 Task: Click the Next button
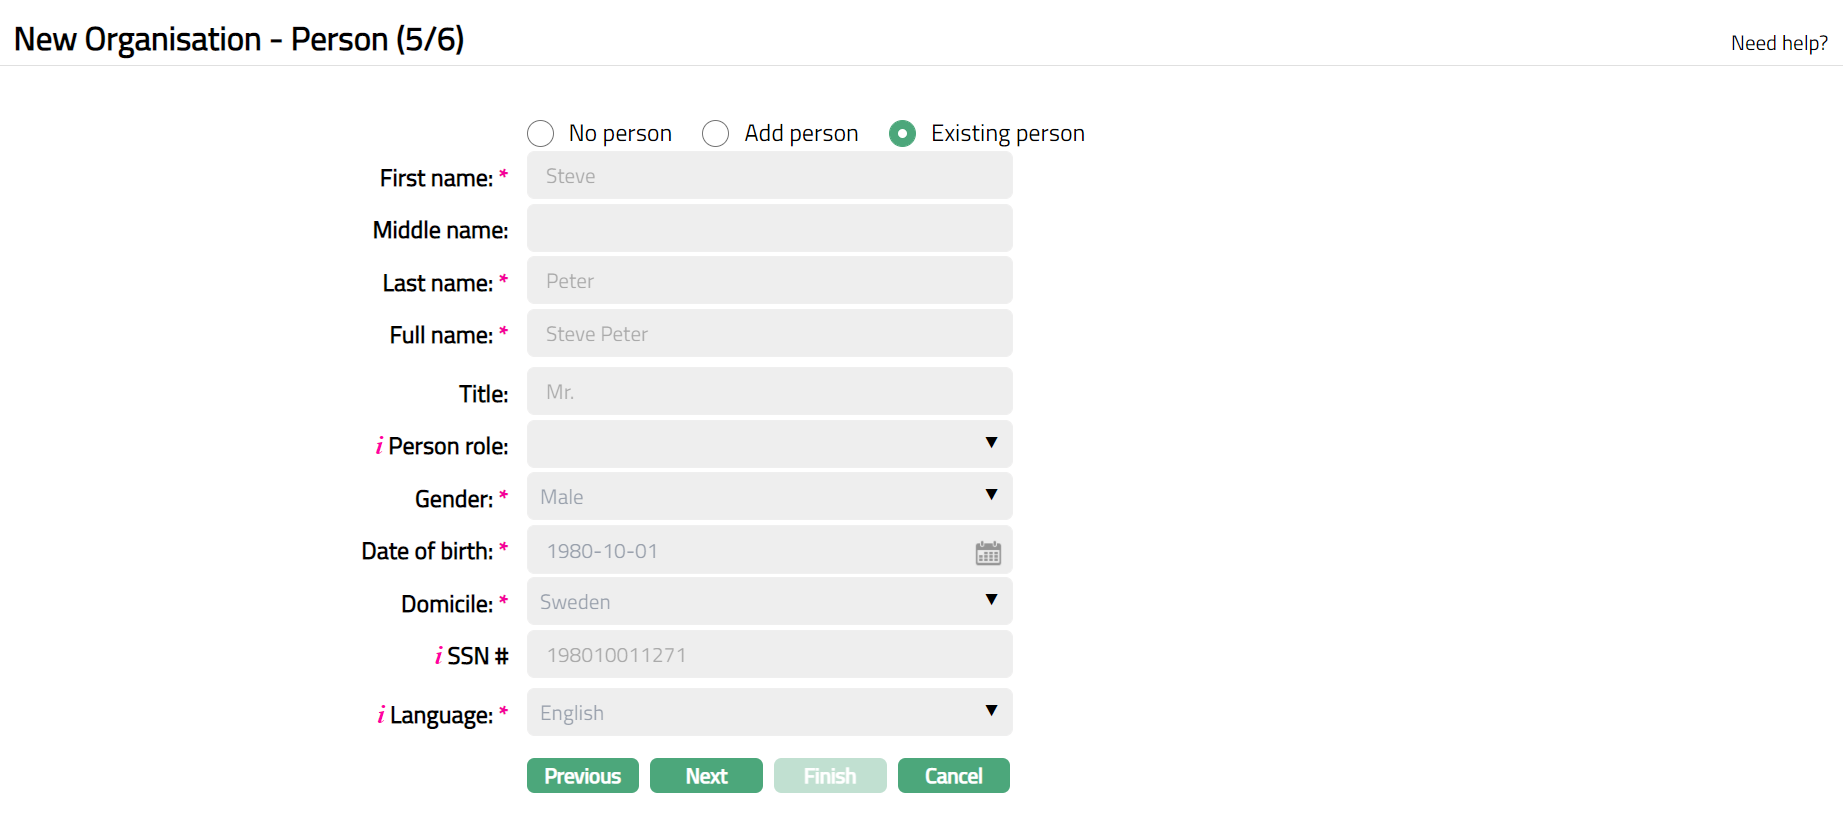click(706, 776)
